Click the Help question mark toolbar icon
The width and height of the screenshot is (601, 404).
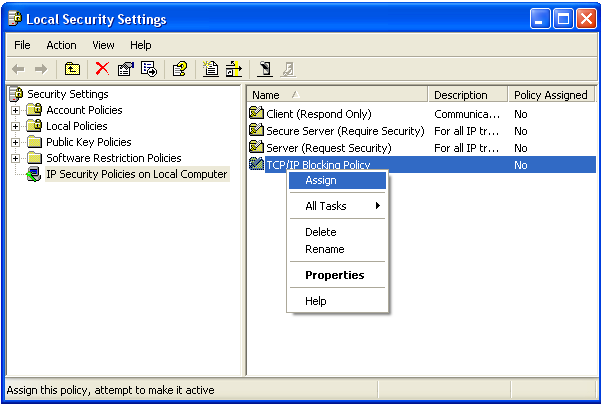[180, 69]
